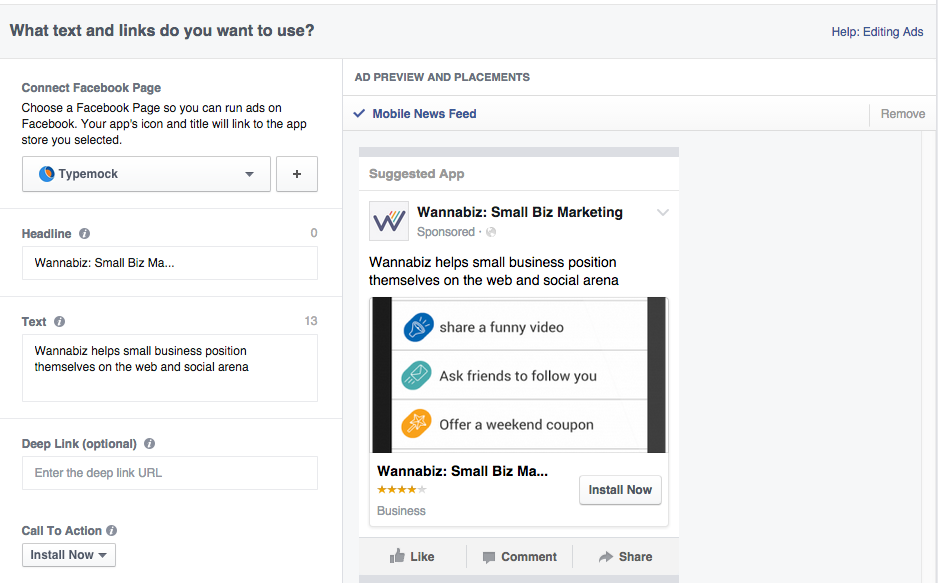Click into the Headline input field

tap(170, 263)
